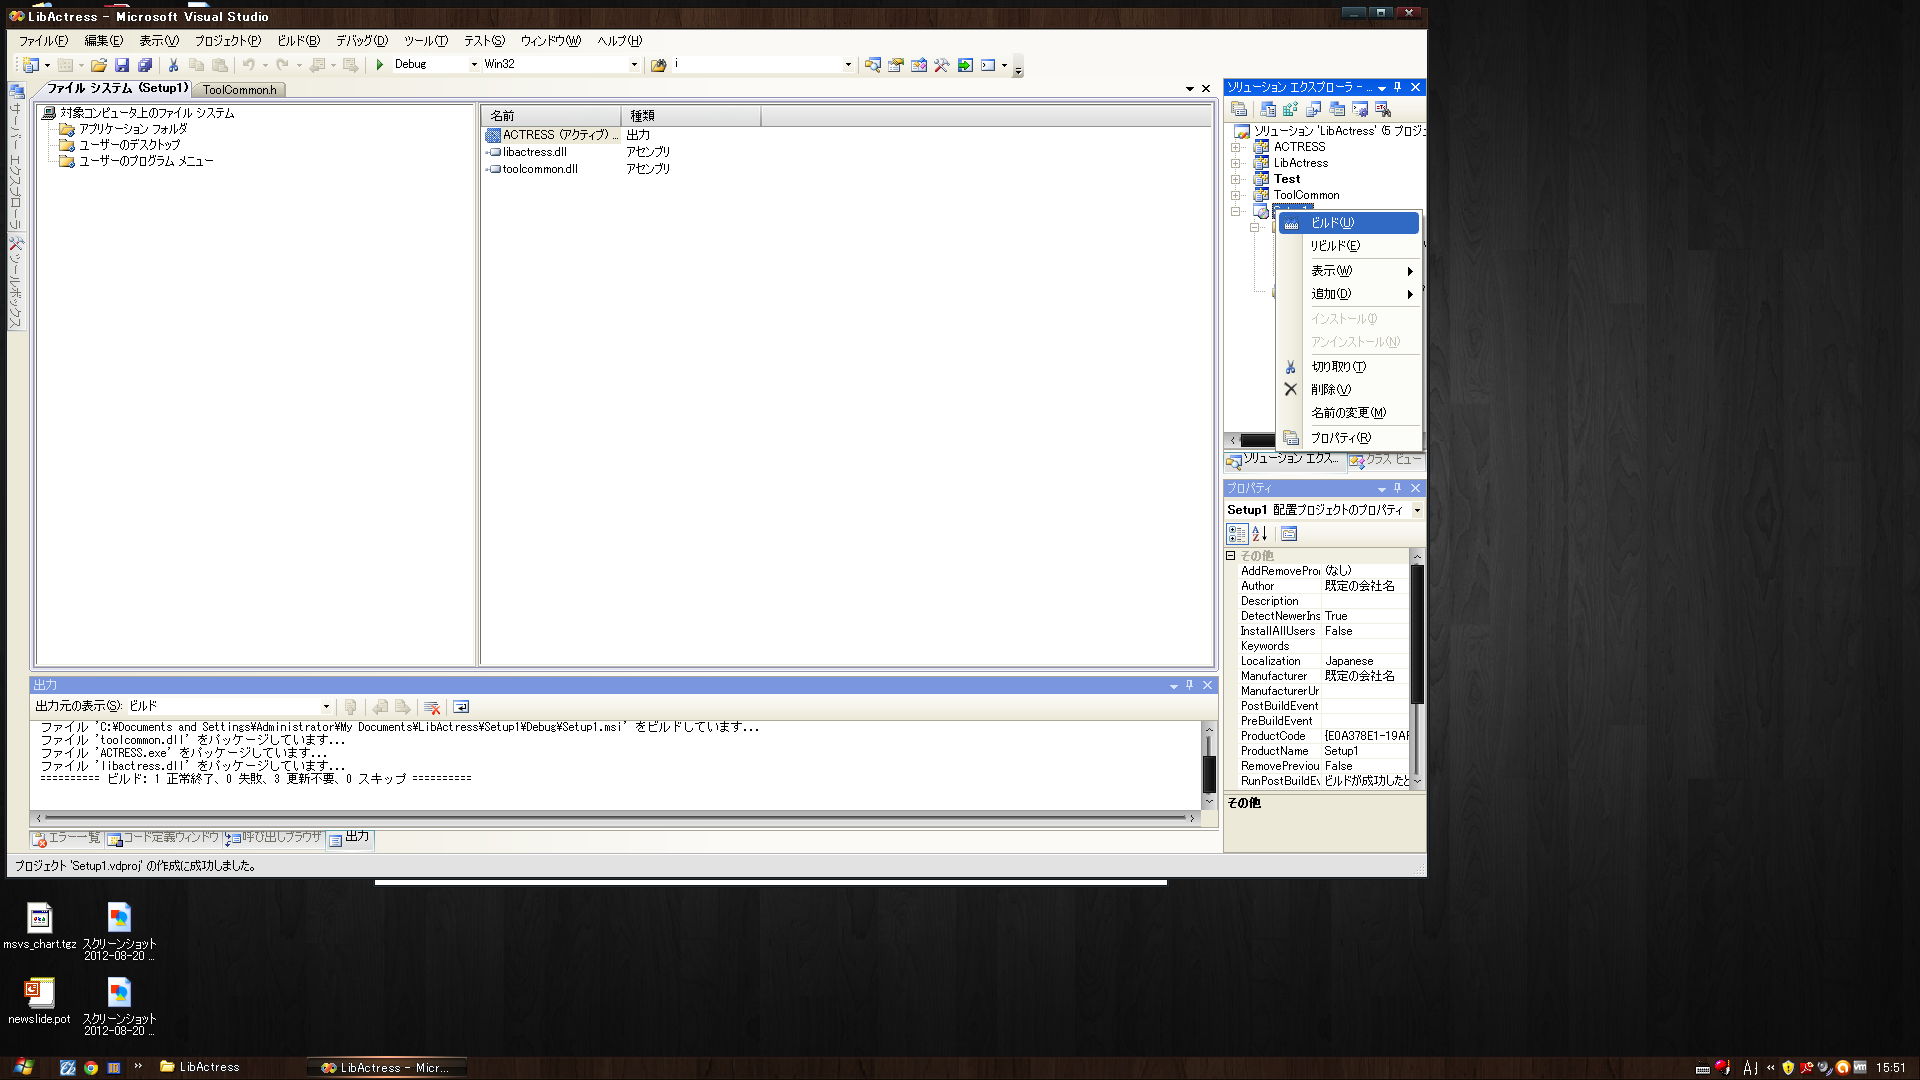Click the Find in Files toolbar icon
This screenshot has height=1080, width=1920.
click(658, 65)
